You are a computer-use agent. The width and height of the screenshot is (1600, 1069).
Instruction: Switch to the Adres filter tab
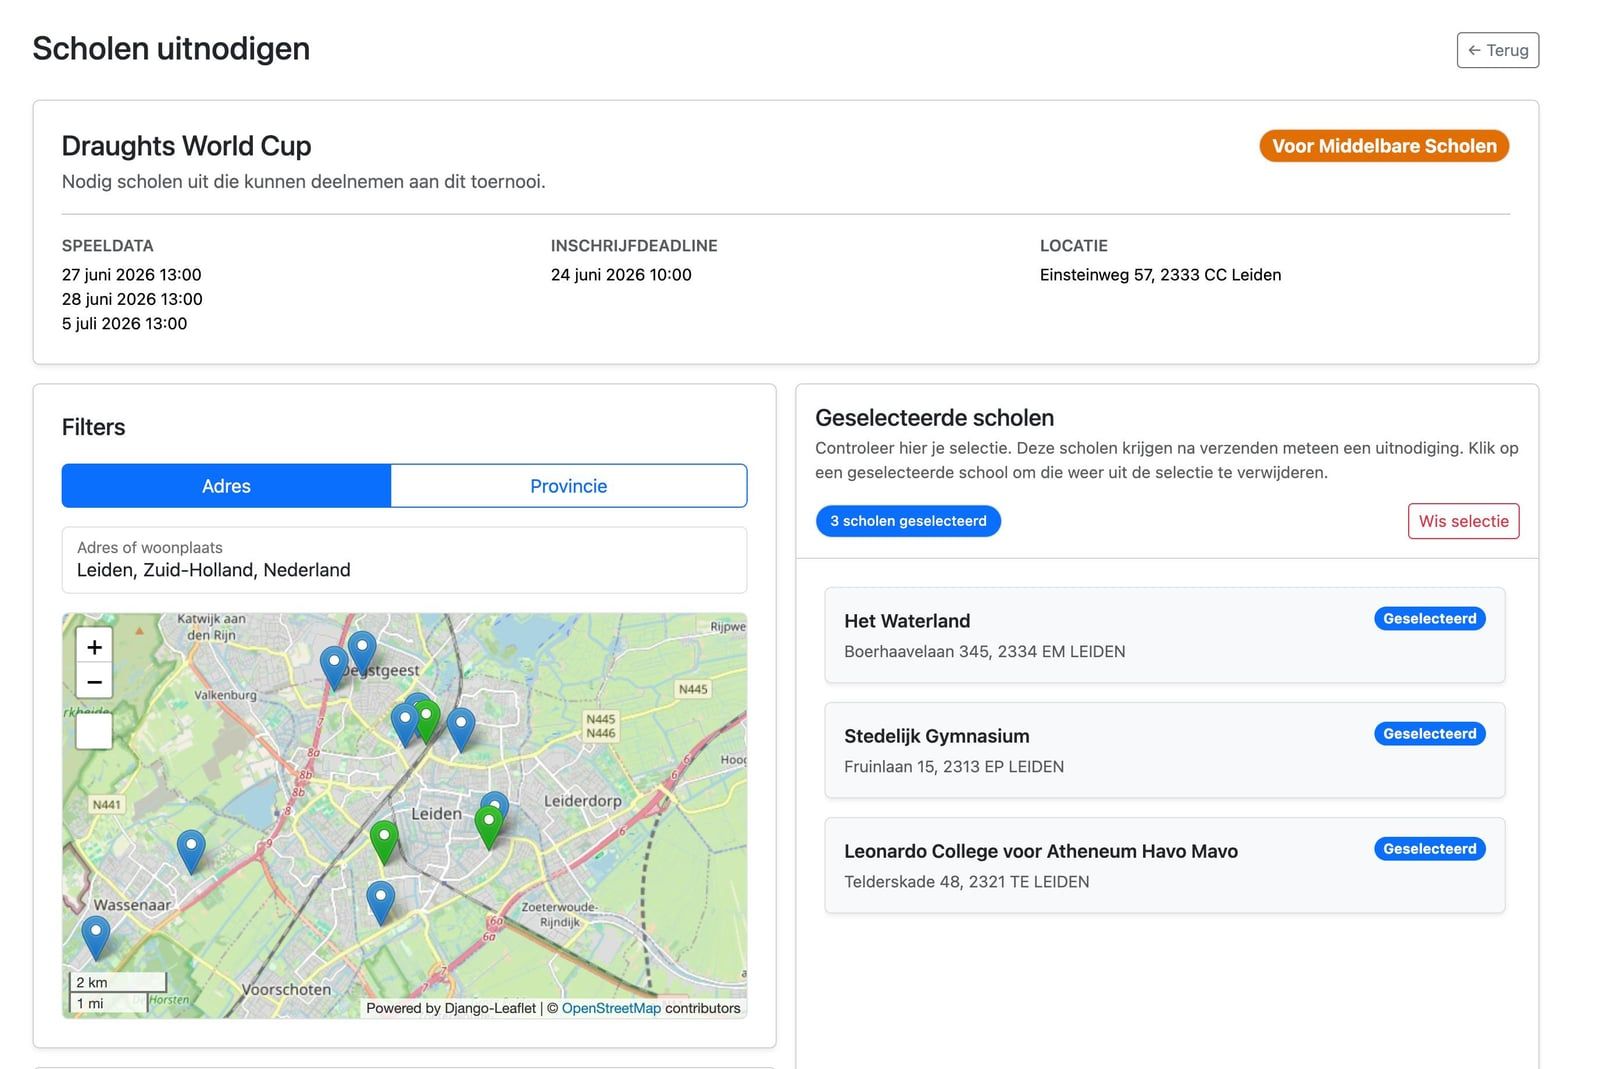coord(226,486)
